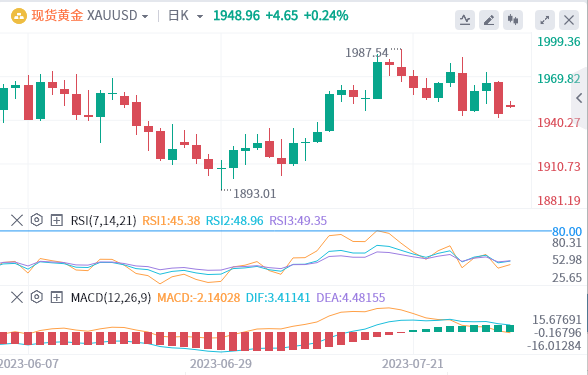Expand chart to fullscreen

coord(545,20)
